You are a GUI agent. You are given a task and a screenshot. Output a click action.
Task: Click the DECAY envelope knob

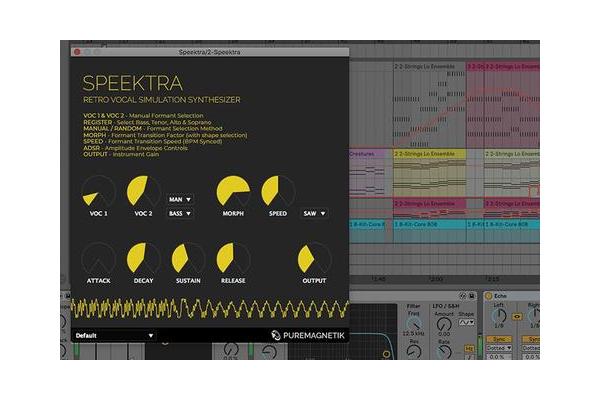[143, 259]
